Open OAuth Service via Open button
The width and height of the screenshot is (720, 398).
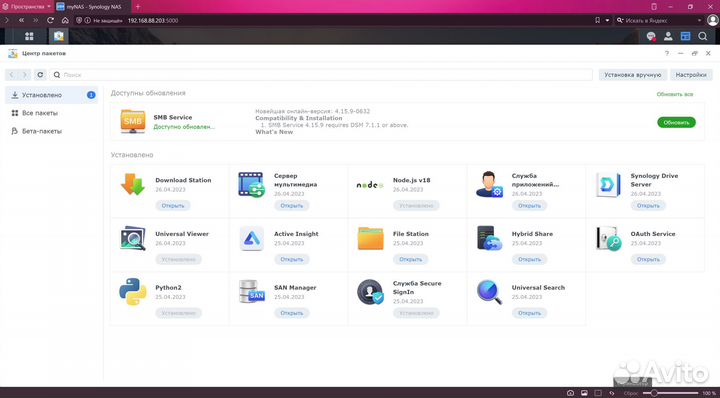[648, 259]
